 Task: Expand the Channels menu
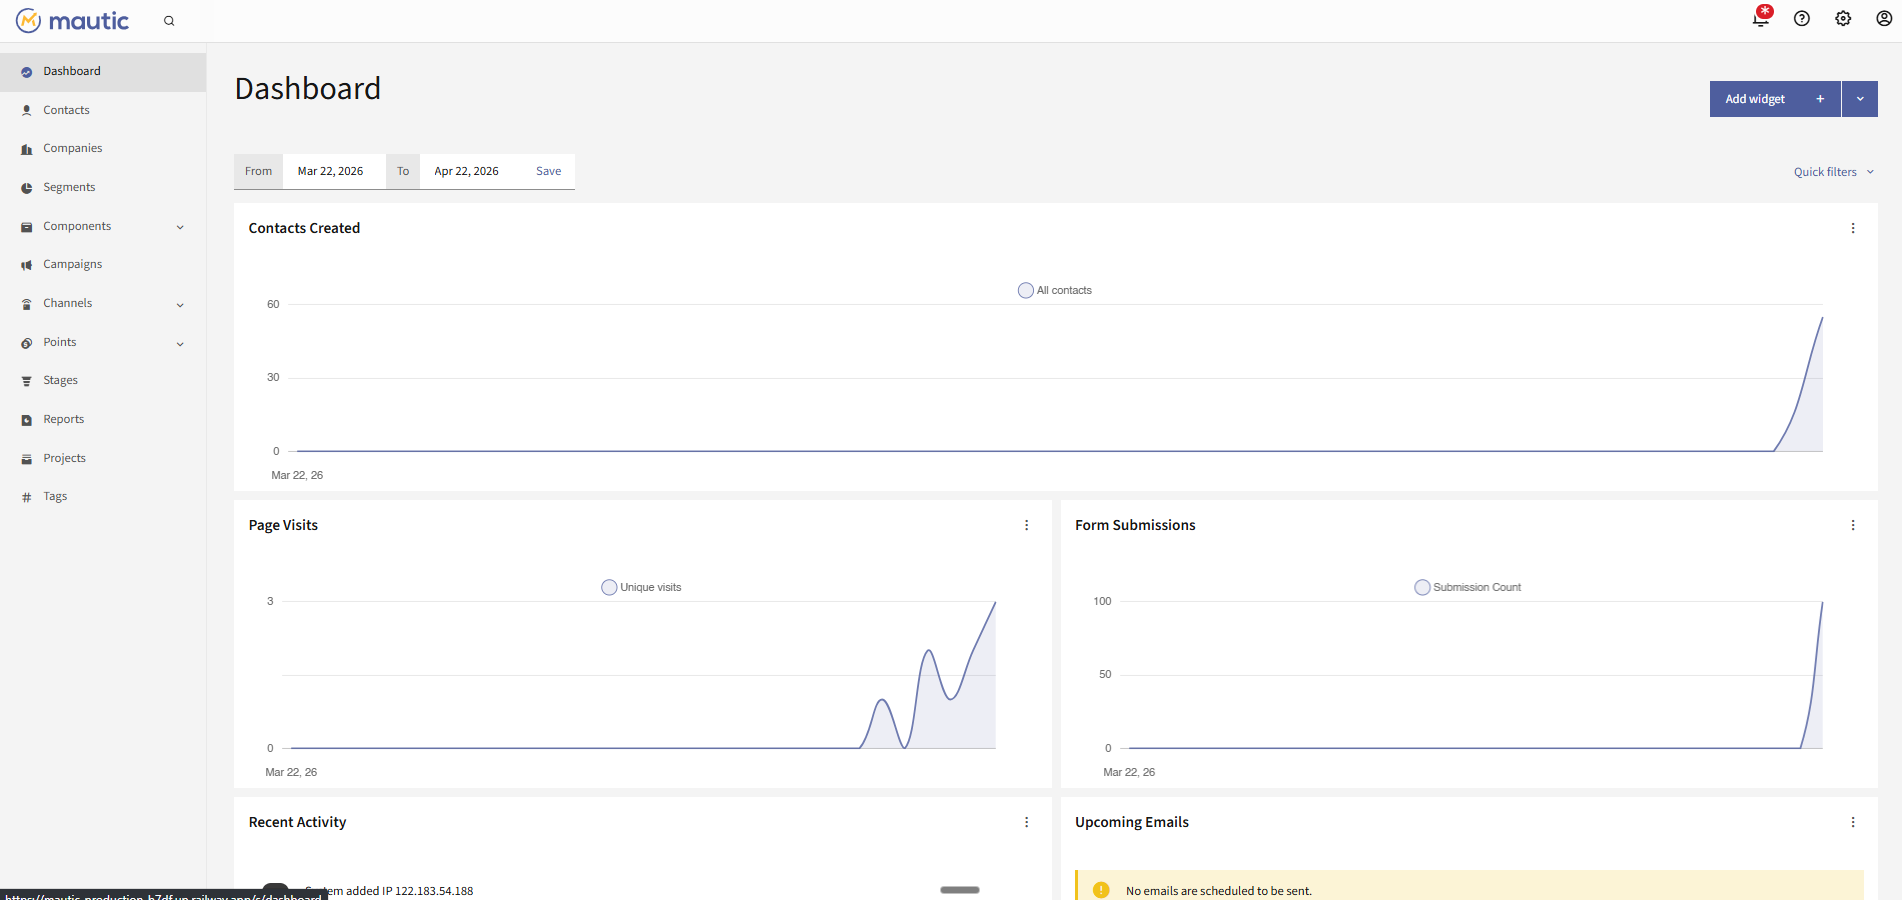coord(180,304)
